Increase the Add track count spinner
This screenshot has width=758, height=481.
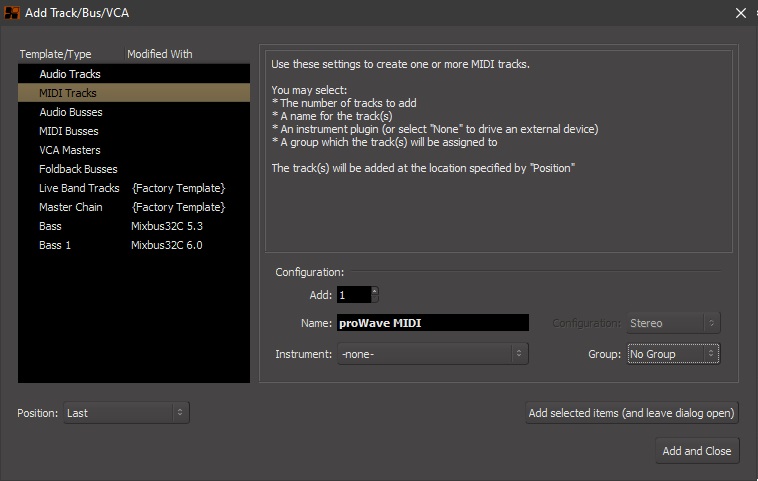pos(374,291)
